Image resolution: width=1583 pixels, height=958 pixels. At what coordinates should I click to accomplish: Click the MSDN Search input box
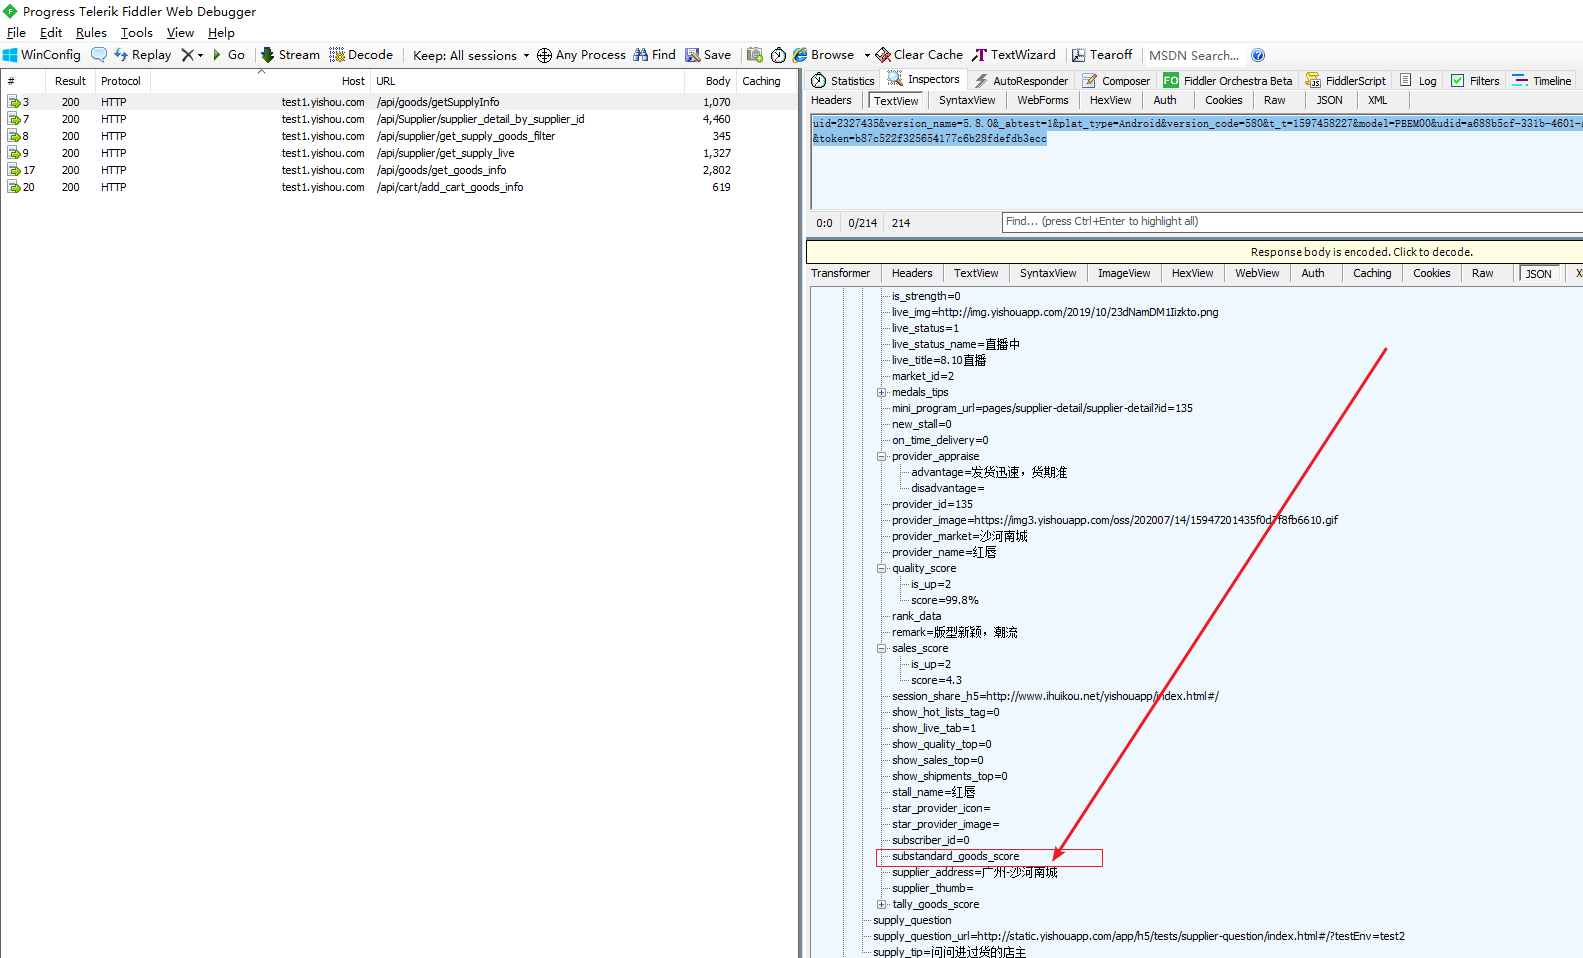tap(1194, 55)
